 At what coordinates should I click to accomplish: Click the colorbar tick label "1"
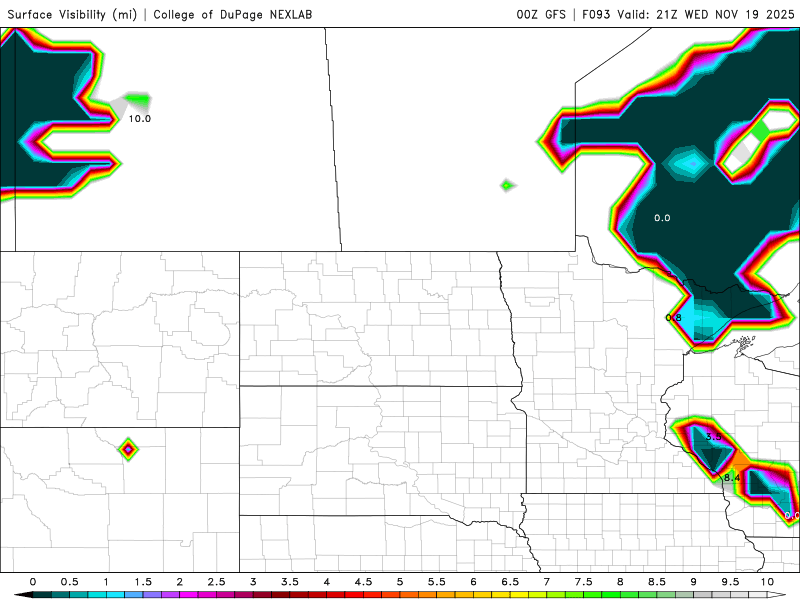point(106,582)
